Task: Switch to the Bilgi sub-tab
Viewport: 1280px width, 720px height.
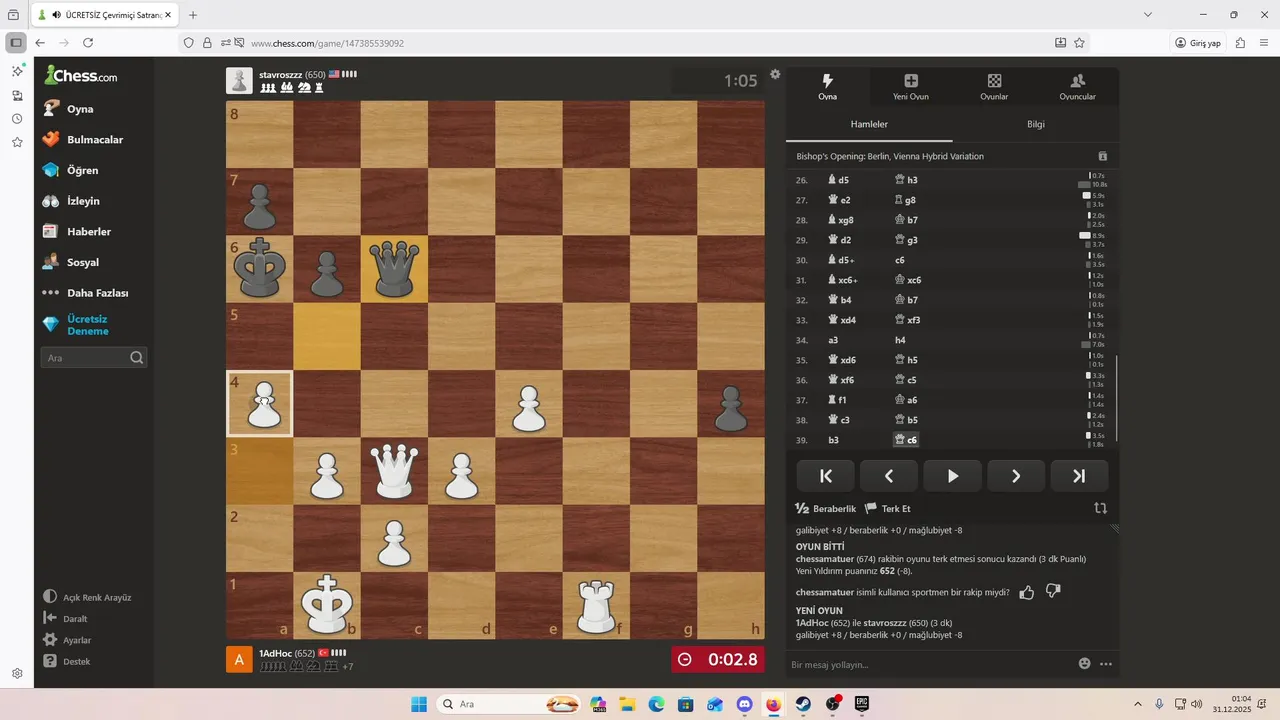Action: 1036,124
